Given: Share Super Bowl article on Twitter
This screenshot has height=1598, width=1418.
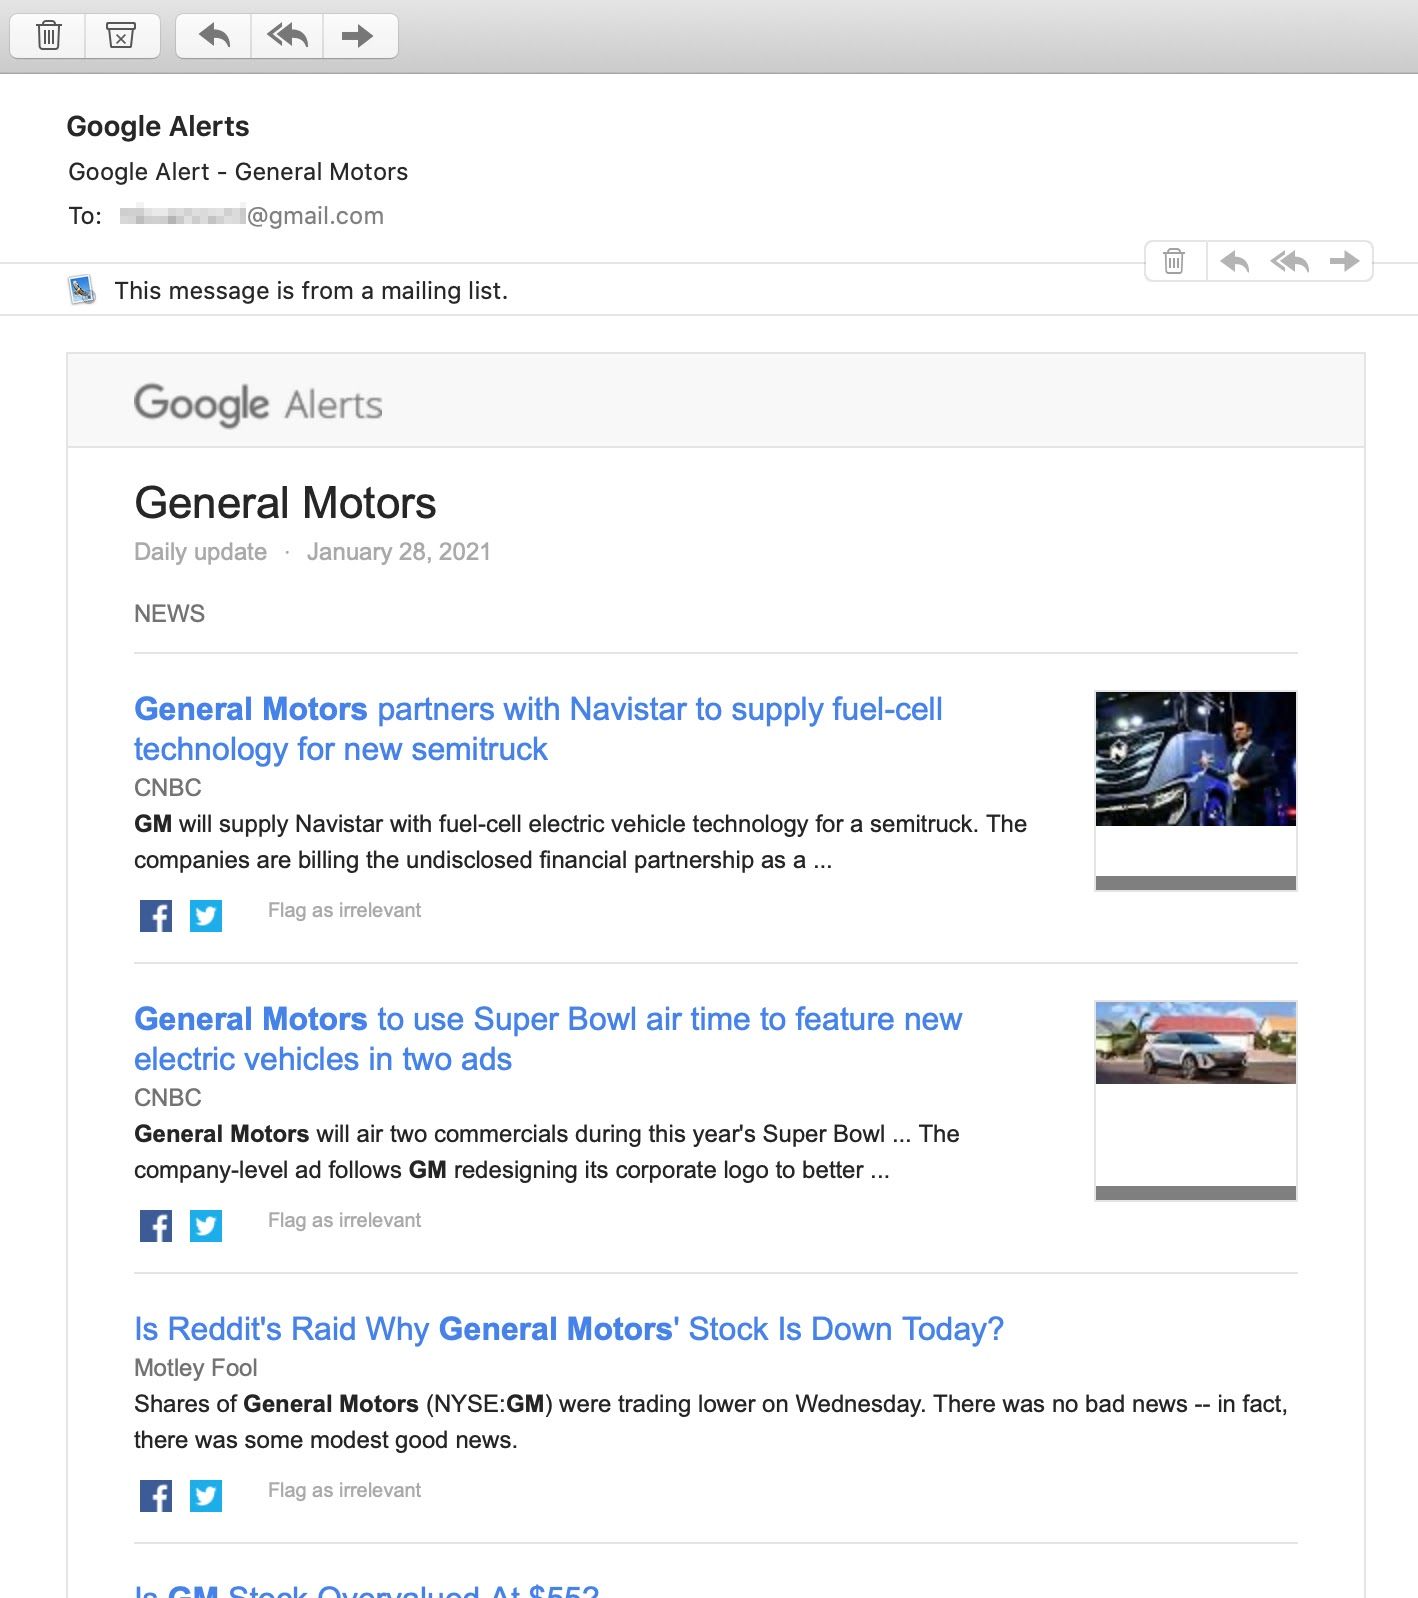Looking at the screenshot, I should coord(206,1225).
